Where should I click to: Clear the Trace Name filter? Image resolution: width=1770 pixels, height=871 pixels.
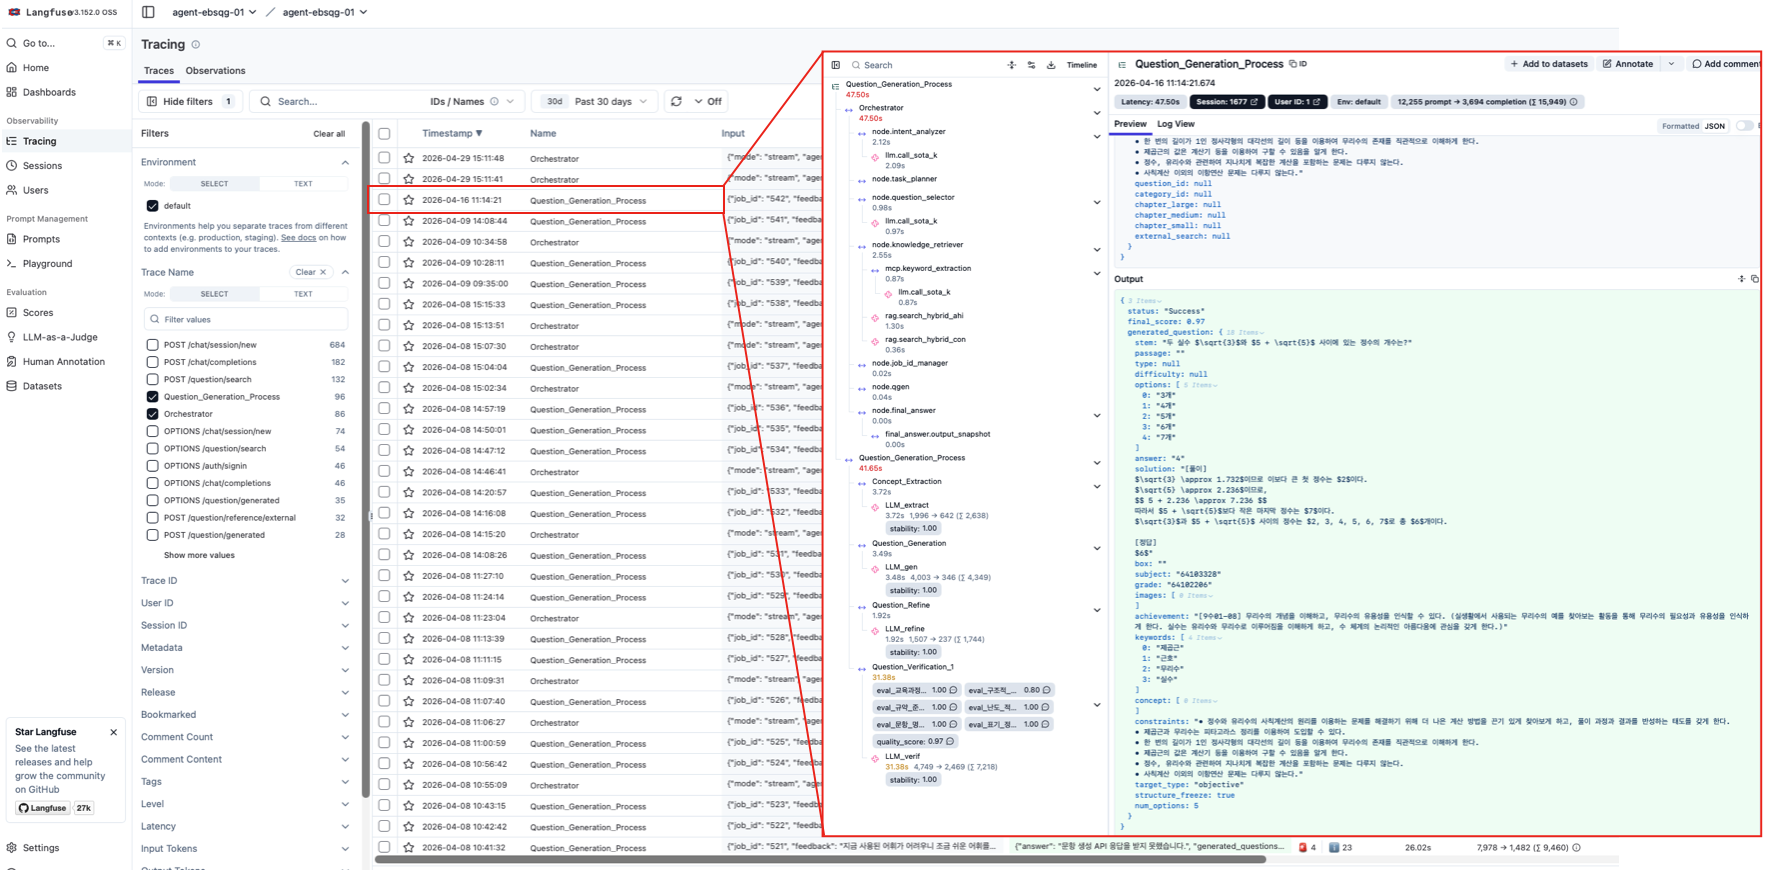coord(311,272)
